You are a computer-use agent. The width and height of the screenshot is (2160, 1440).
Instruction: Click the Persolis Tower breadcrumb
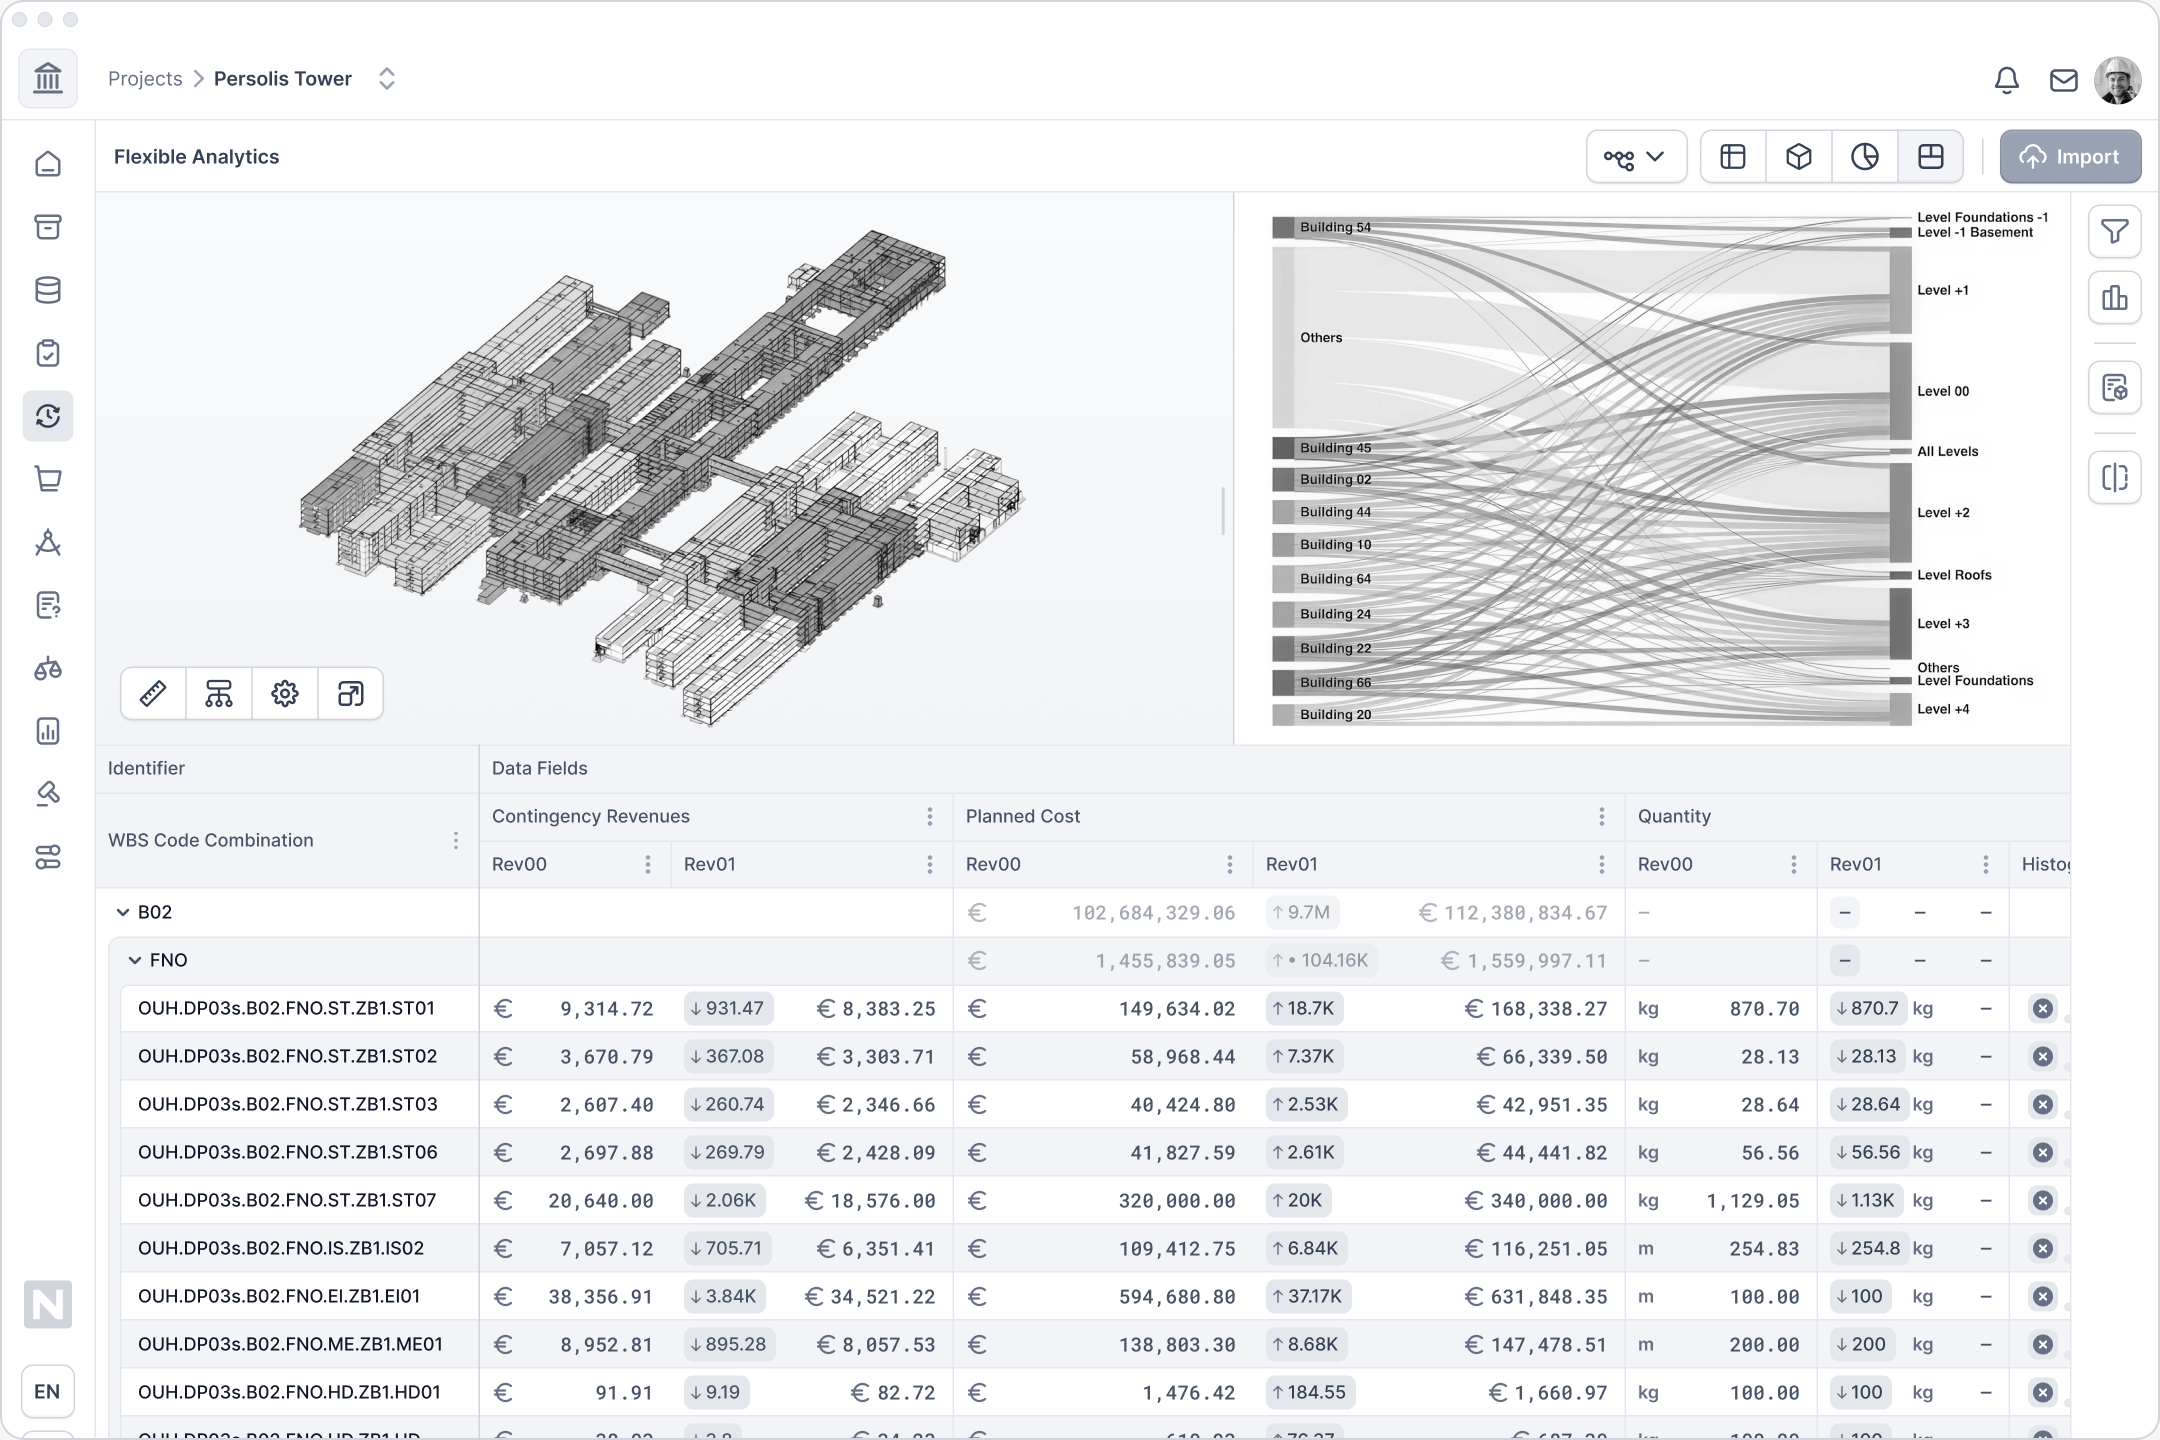283,79
